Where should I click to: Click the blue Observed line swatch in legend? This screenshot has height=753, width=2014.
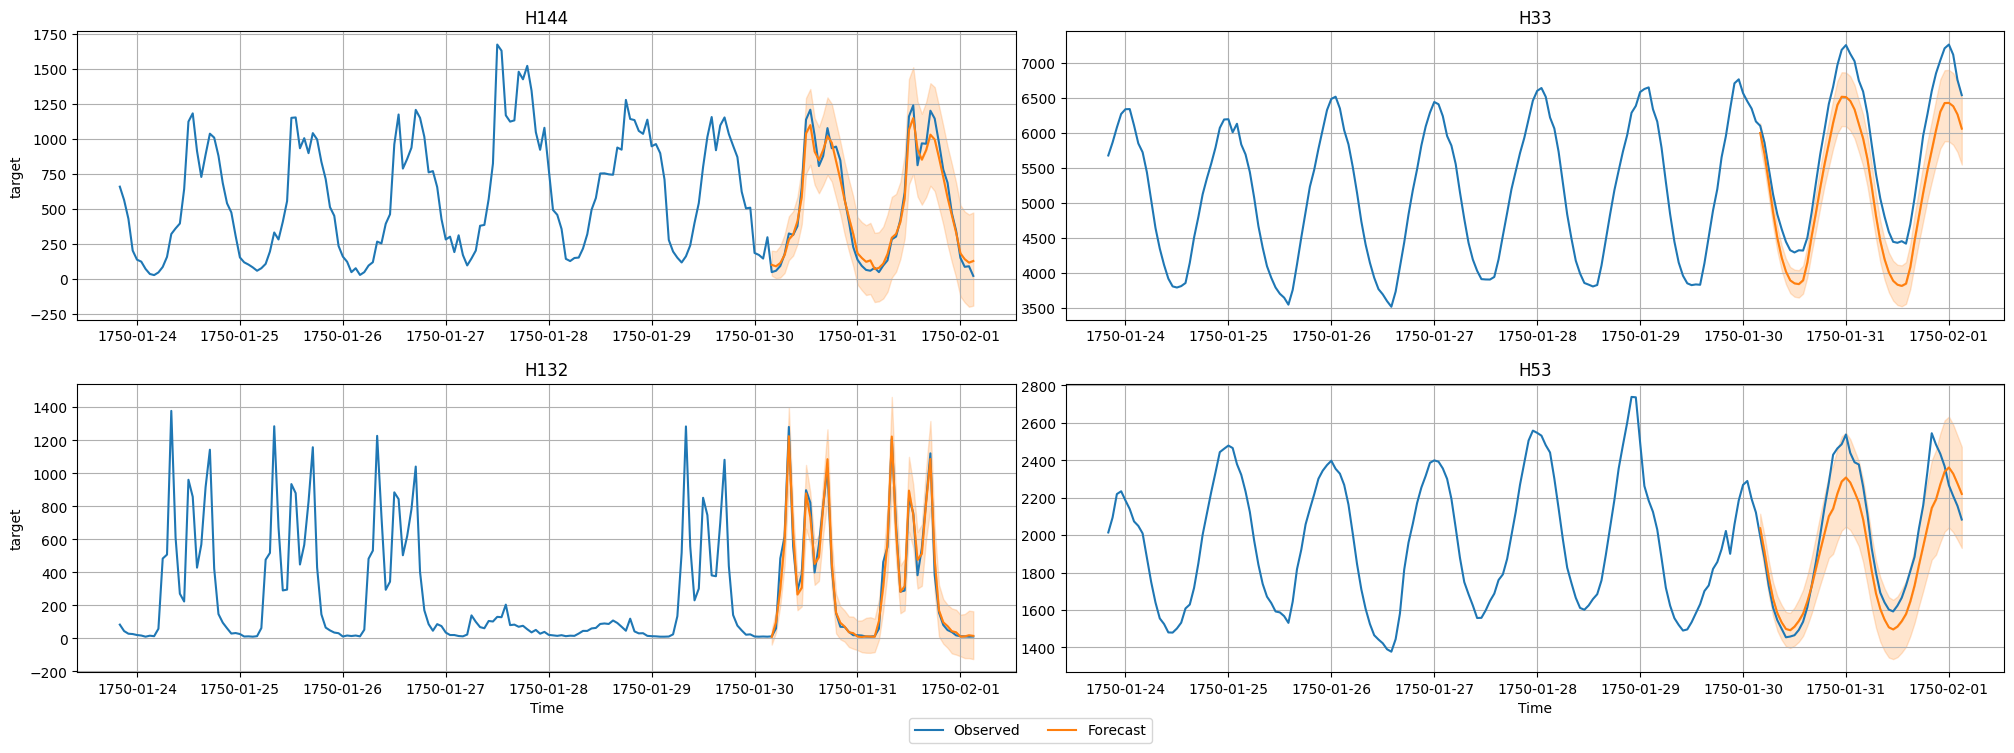[x=930, y=731]
